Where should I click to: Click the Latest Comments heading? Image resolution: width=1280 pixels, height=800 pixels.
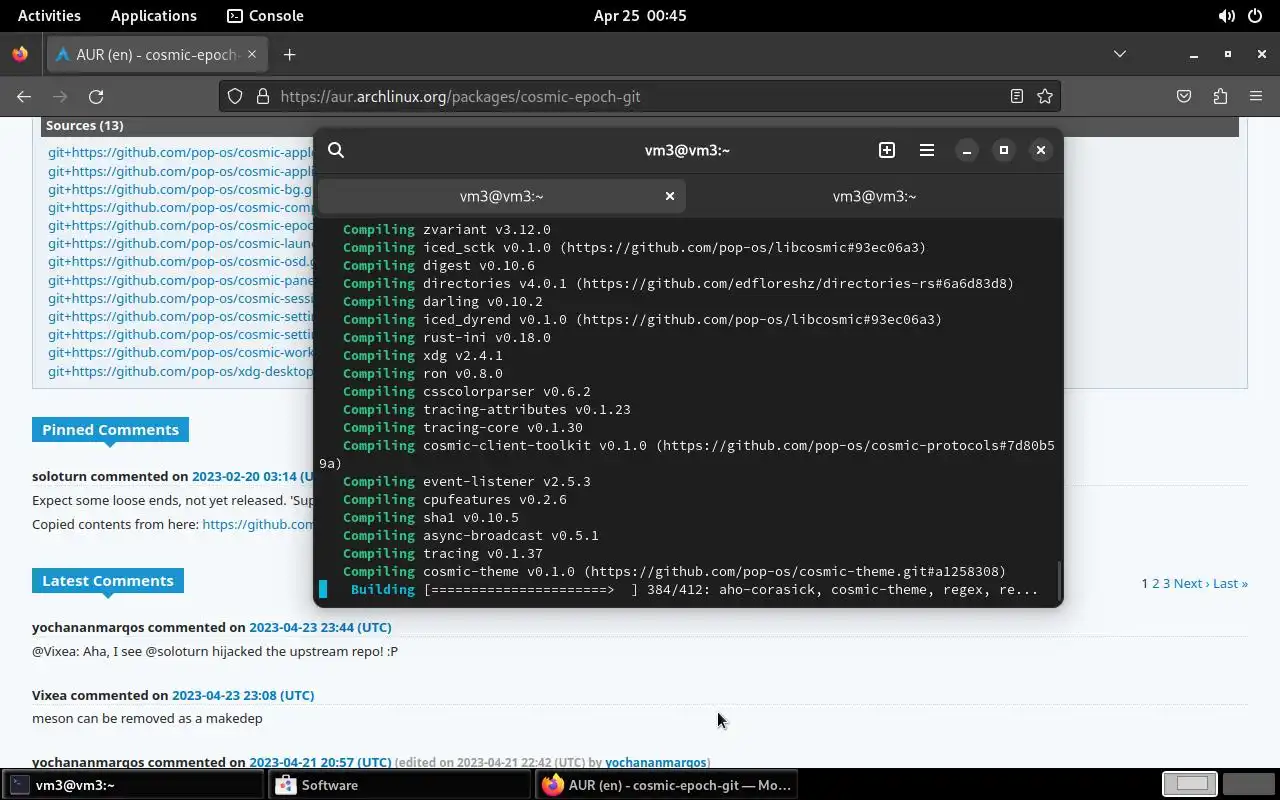tap(107, 581)
